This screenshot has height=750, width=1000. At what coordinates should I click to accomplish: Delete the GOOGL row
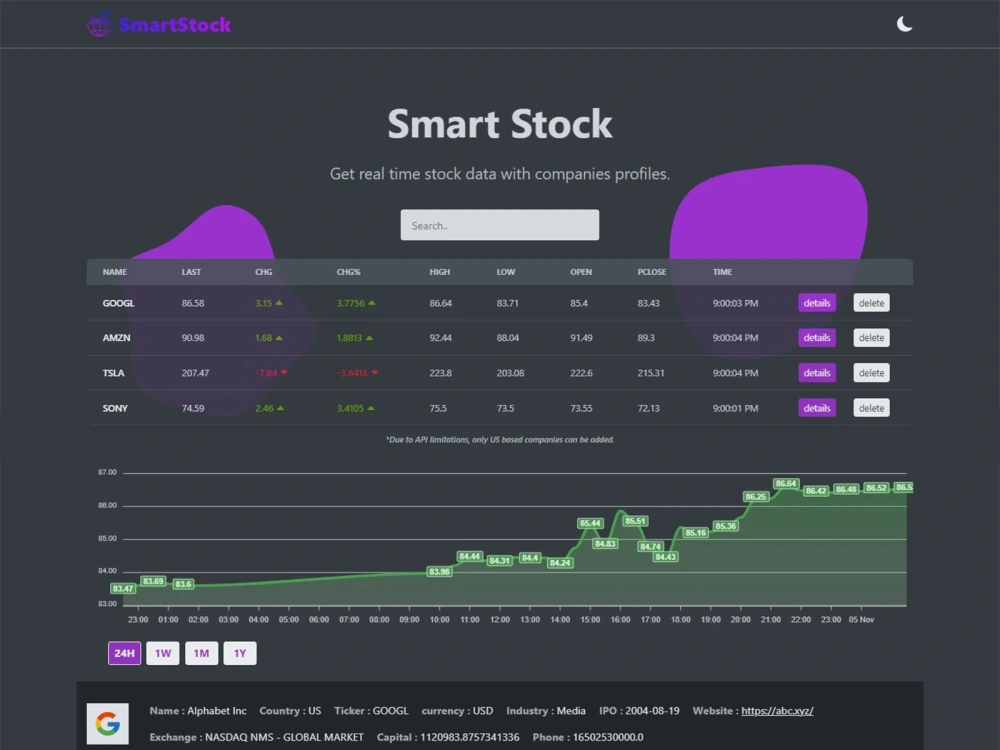point(871,303)
